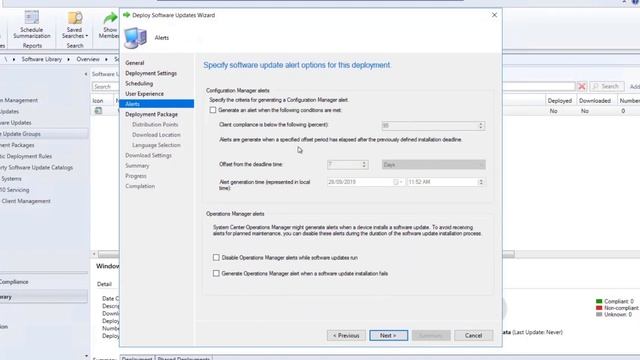Open Assets and Compliance workspace

(x=44, y=282)
